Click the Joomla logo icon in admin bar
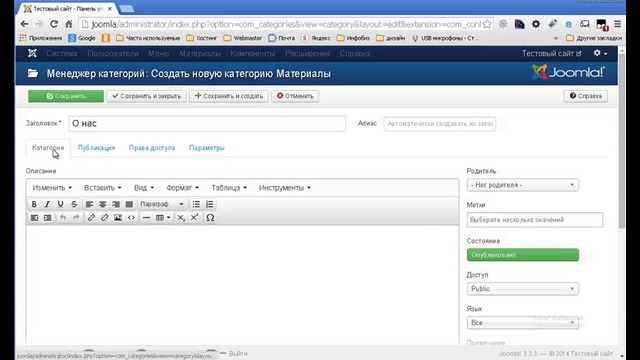 click(x=32, y=53)
